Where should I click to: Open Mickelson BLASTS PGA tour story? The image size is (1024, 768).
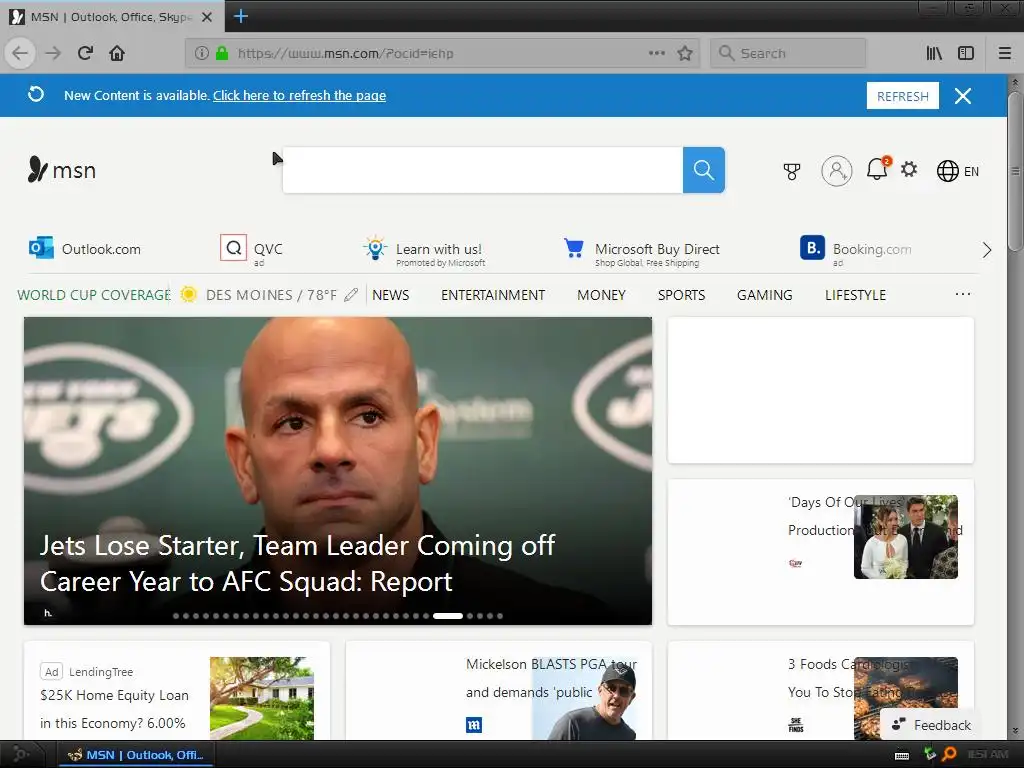[x=551, y=678]
